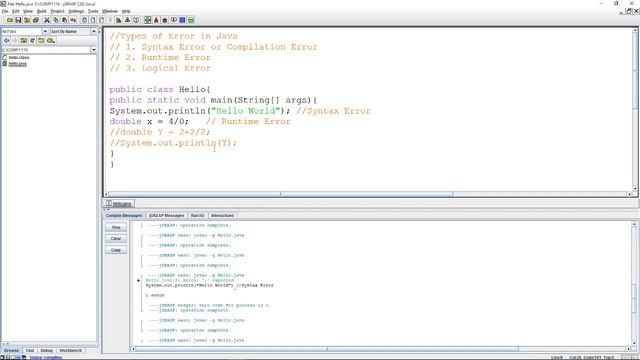The image size is (640, 360).
Task: Switch to the jGRASP Messages tab
Action: (x=167, y=216)
